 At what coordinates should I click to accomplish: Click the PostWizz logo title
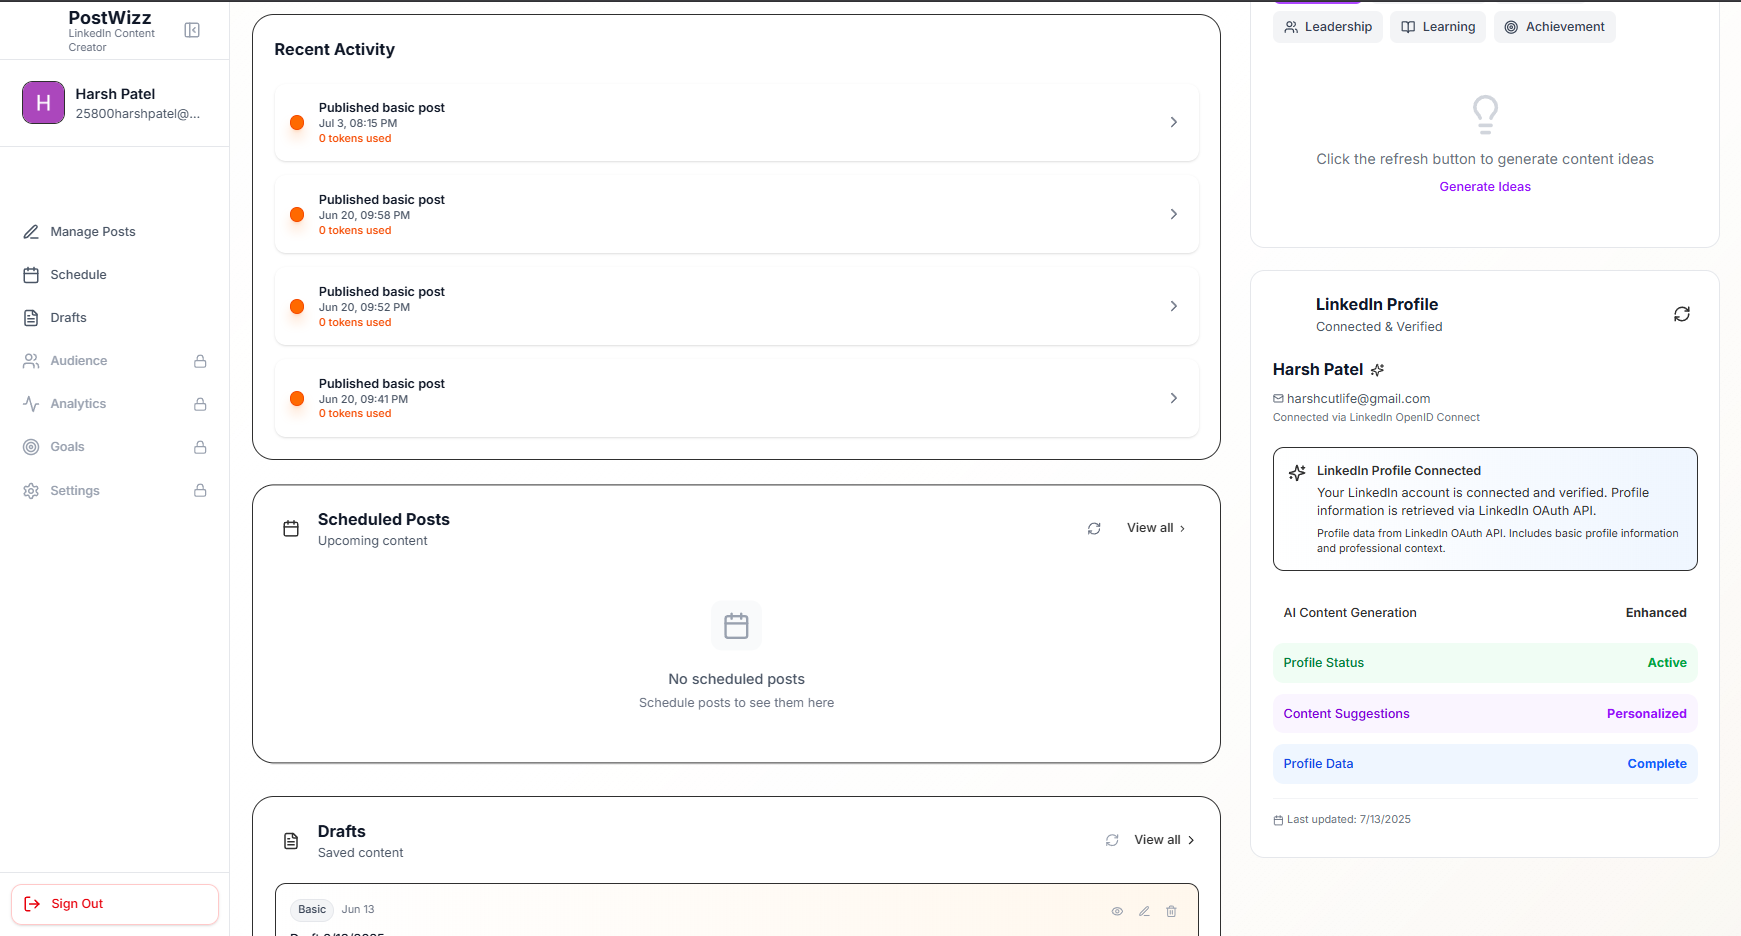[110, 18]
